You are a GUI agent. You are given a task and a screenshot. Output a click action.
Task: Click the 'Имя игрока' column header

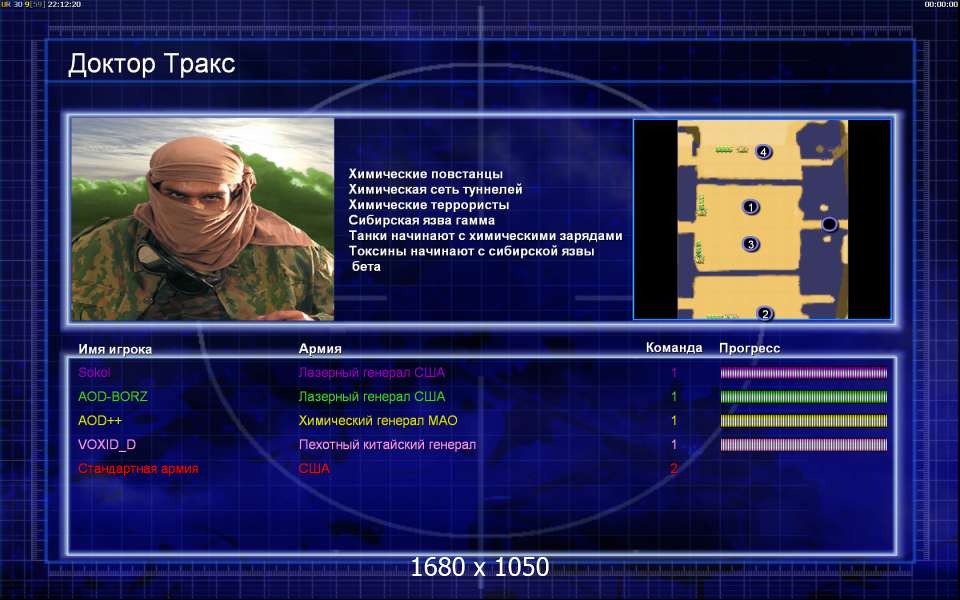pos(115,350)
